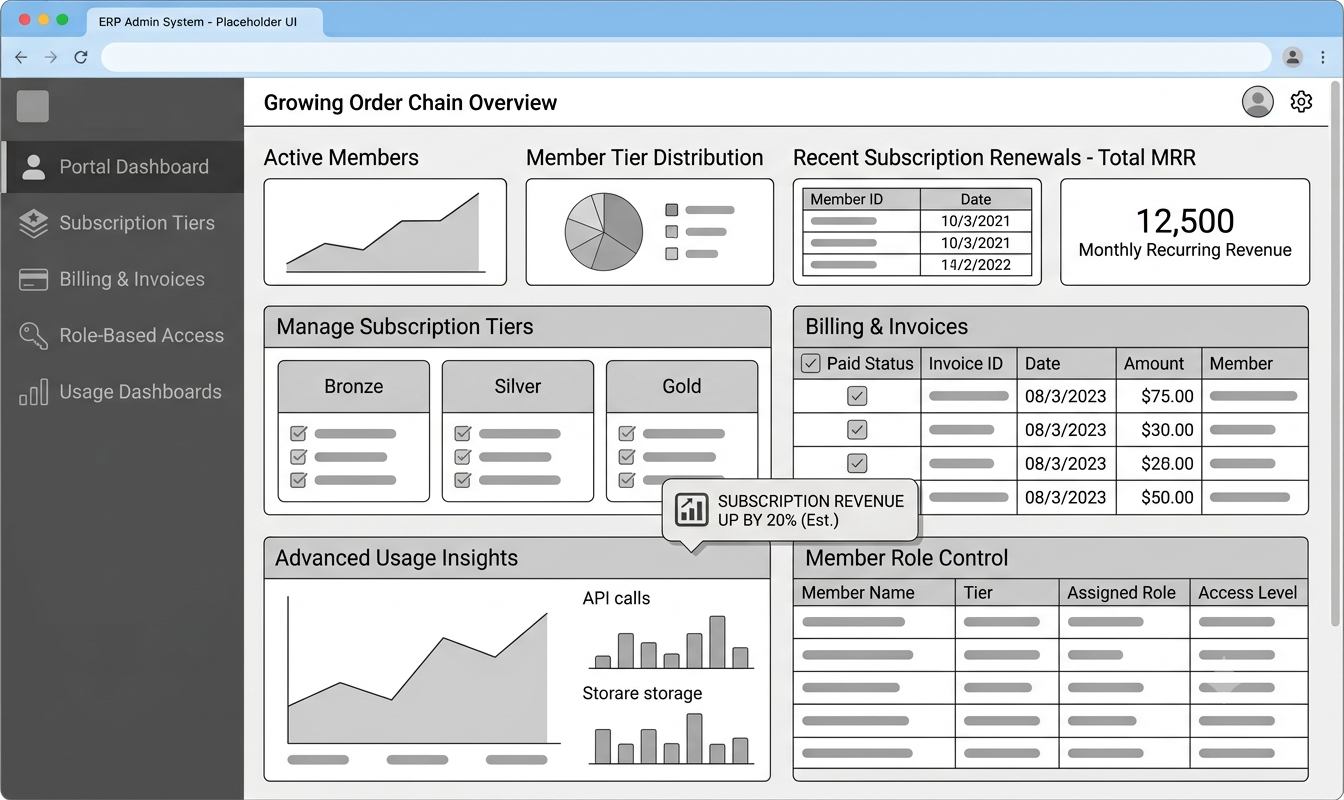Click the Active Members area chart
This screenshot has width=1344, height=800.
pyautogui.click(x=385, y=232)
